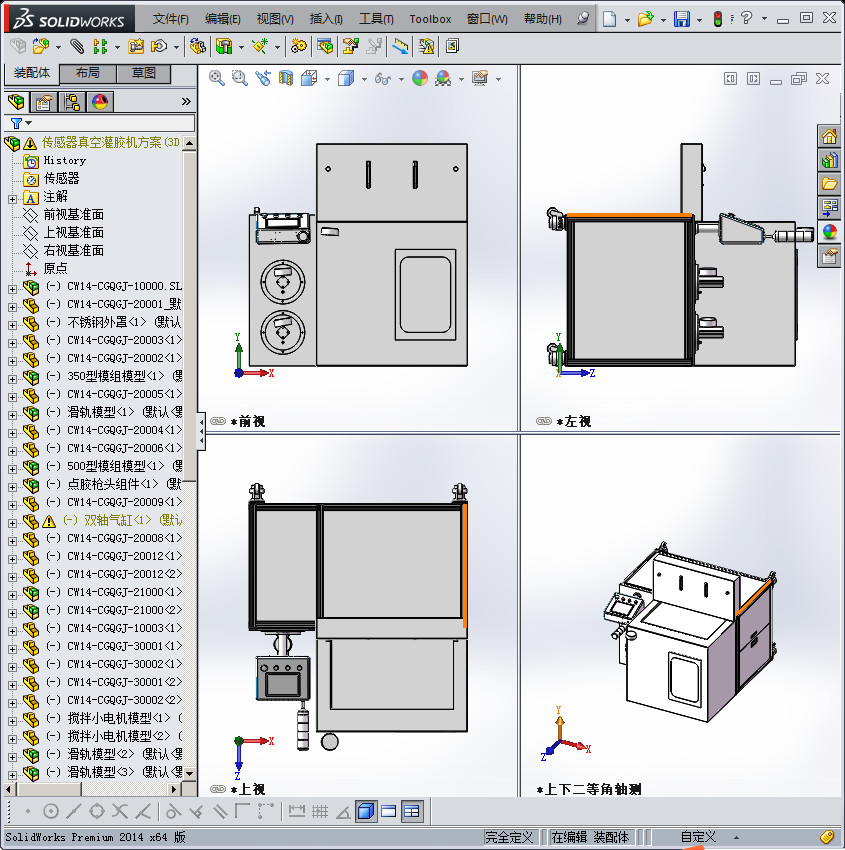Open the 视图(V) menu
845x850 pixels.
point(275,19)
